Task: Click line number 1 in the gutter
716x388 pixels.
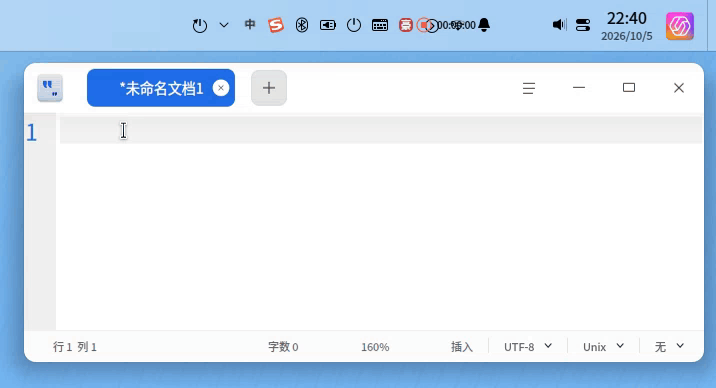Action: [x=32, y=133]
